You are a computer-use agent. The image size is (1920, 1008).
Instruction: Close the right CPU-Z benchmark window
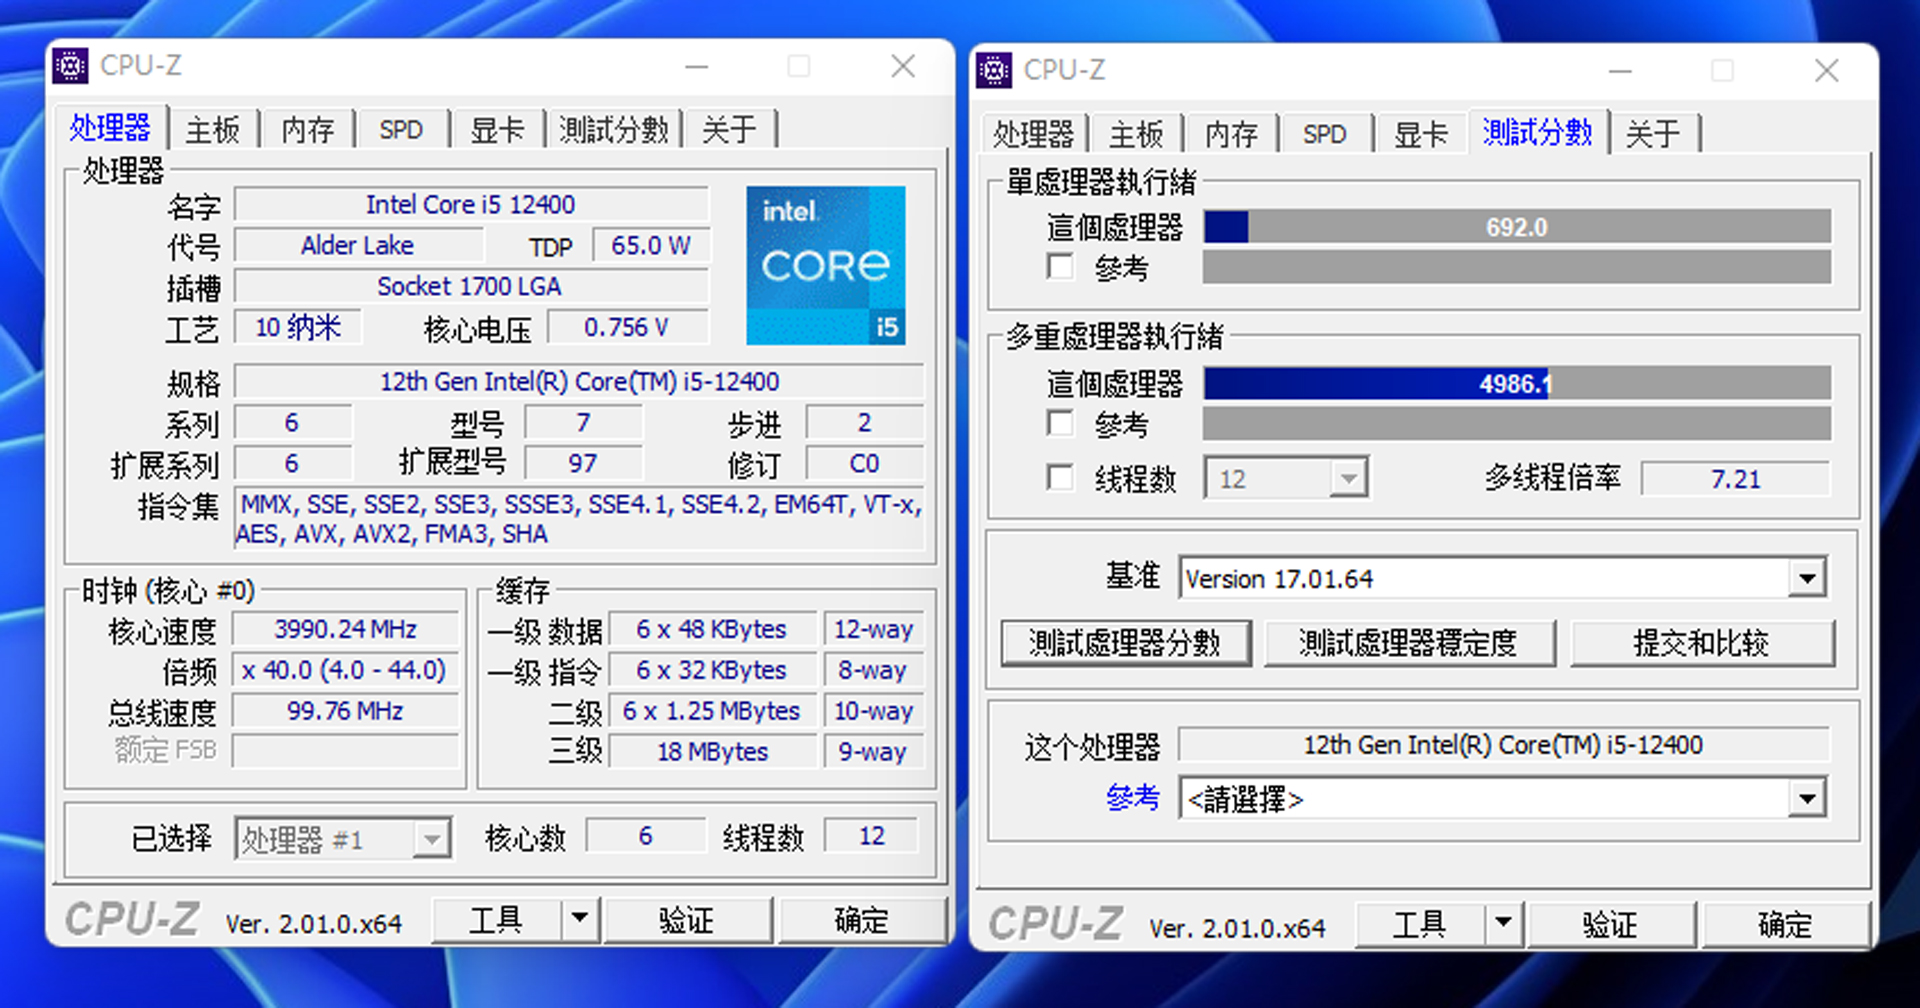(x=1827, y=70)
